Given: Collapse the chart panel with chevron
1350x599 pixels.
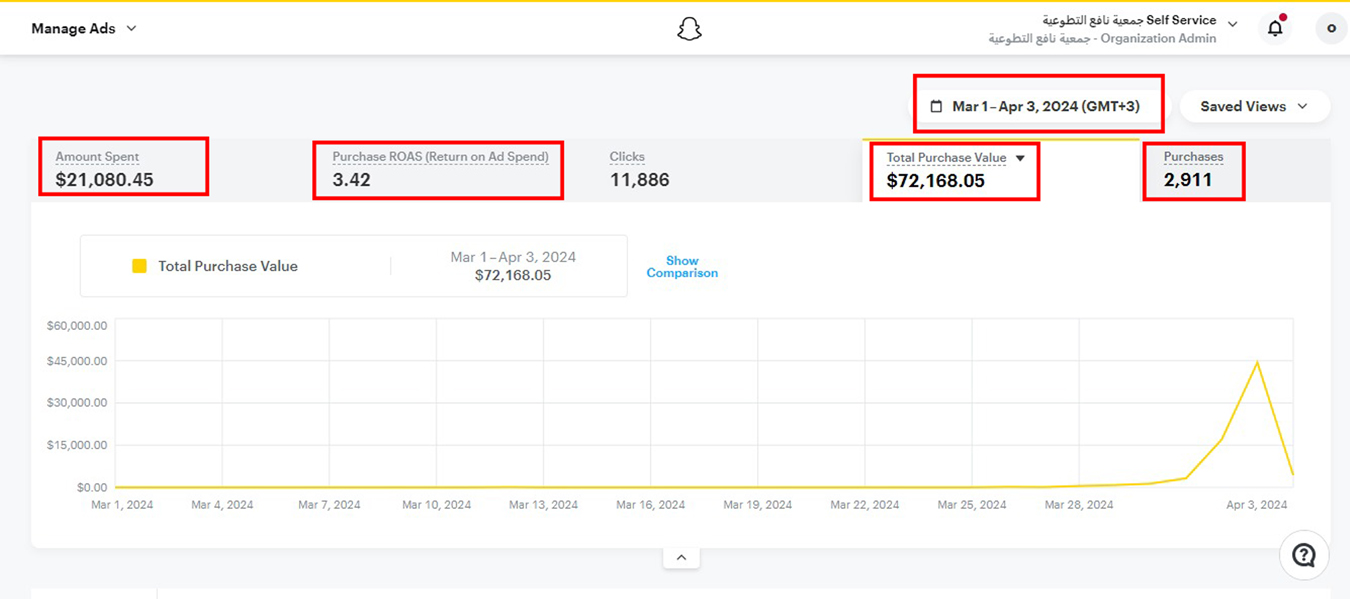Looking at the screenshot, I should [x=681, y=558].
